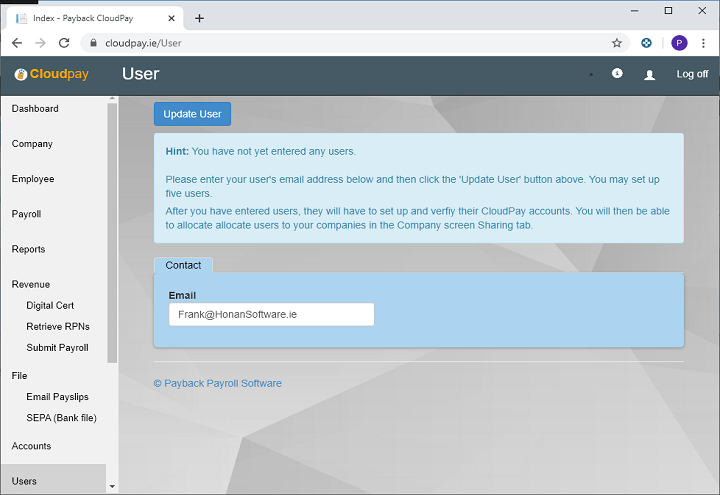Expand the Revenue section in sidebar
Viewport: 720px width, 495px height.
pyautogui.click(x=31, y=285)
